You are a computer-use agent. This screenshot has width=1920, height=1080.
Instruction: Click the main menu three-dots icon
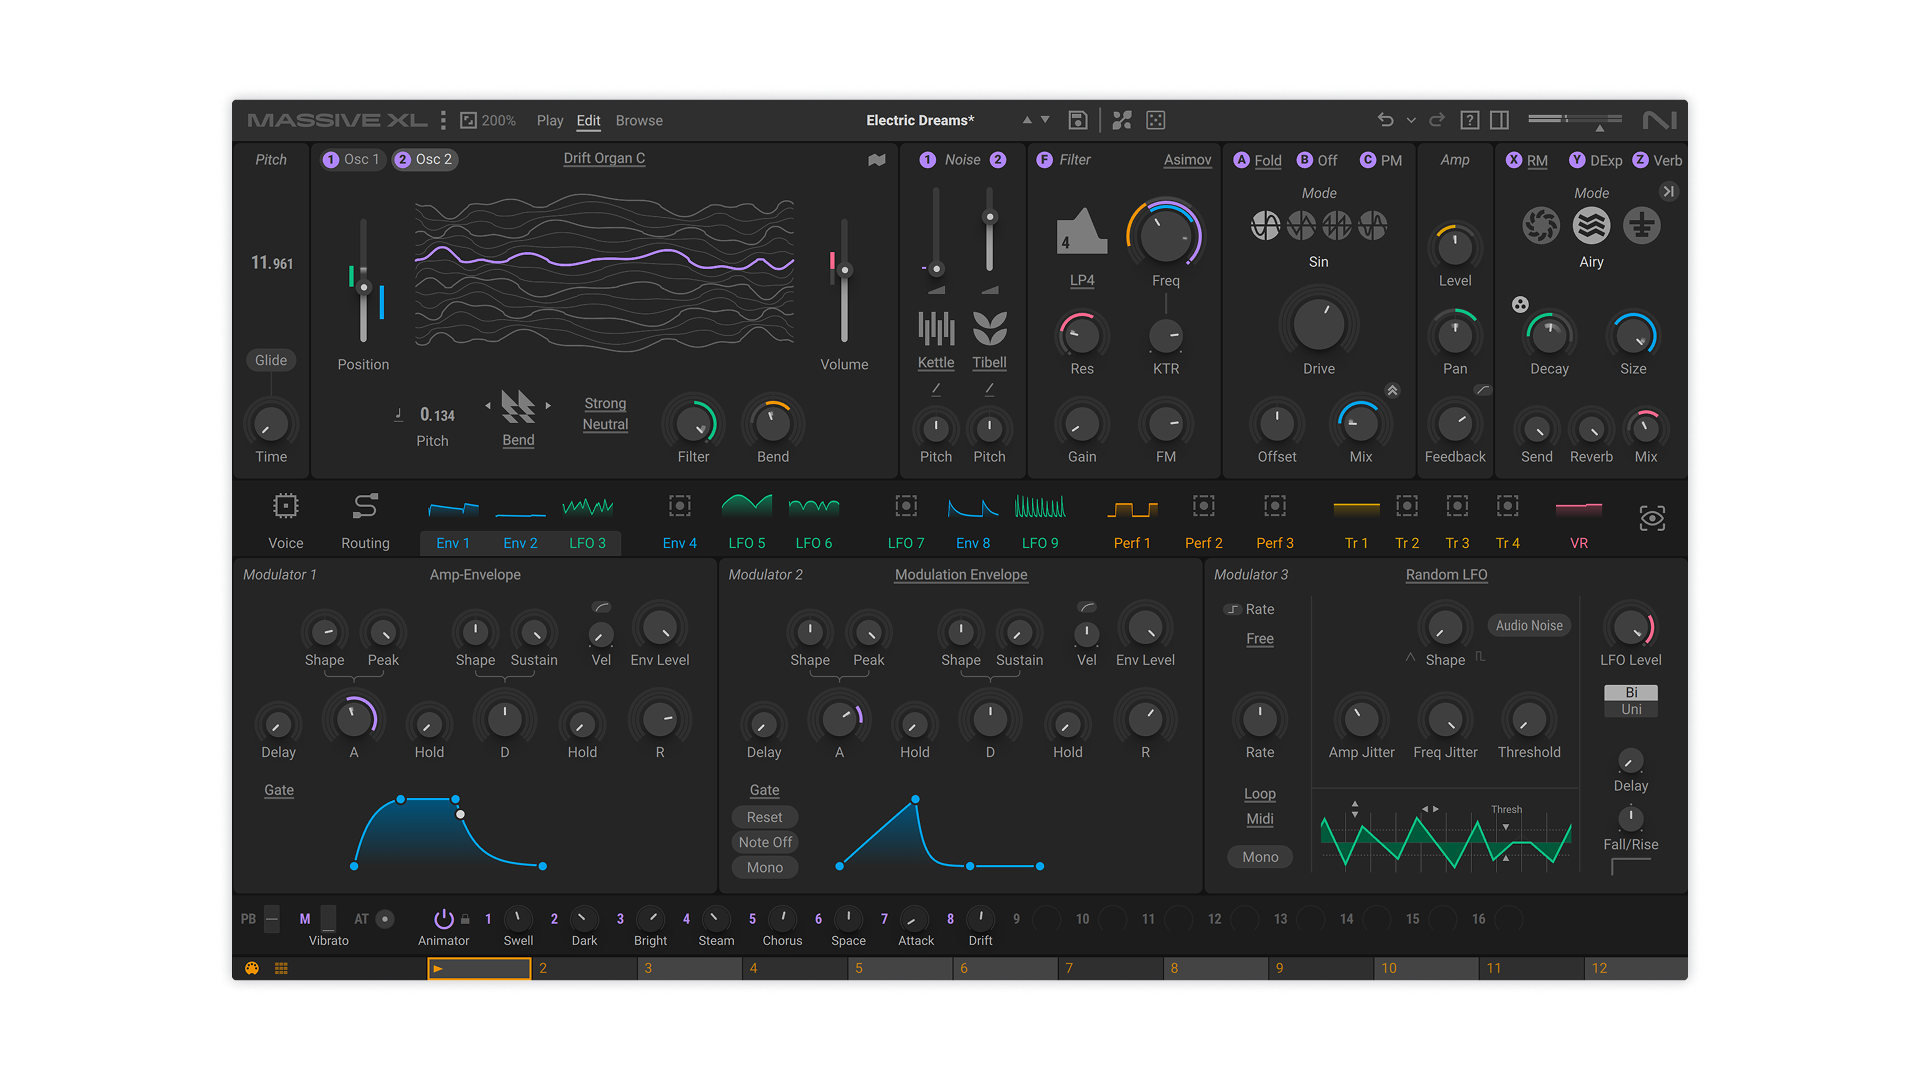coord(443,120)
